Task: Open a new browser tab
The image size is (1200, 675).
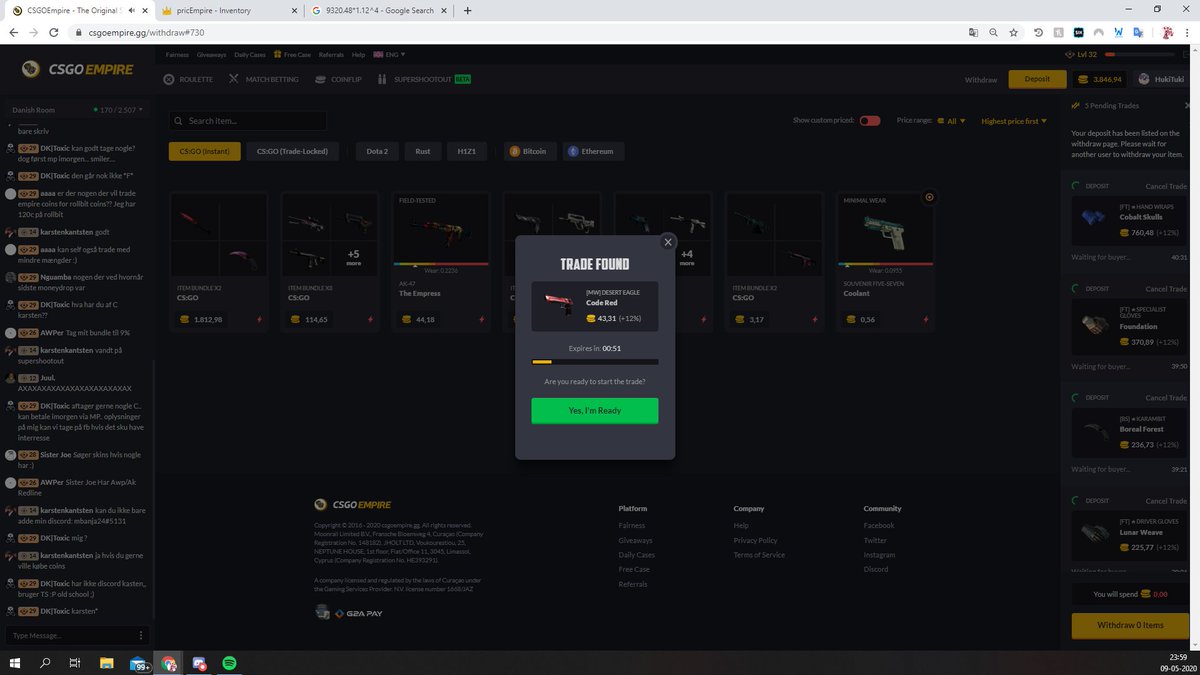Action: [x=467, y=10]
